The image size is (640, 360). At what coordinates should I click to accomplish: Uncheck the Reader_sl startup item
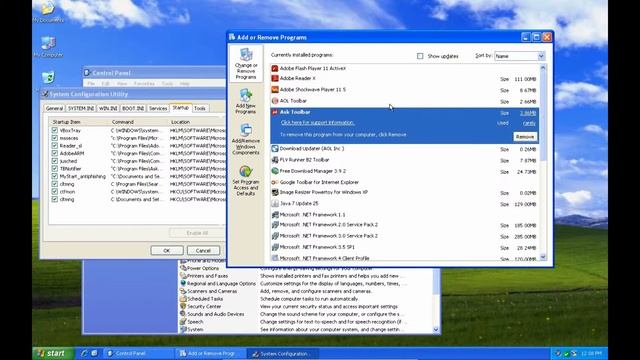(55, 146)
